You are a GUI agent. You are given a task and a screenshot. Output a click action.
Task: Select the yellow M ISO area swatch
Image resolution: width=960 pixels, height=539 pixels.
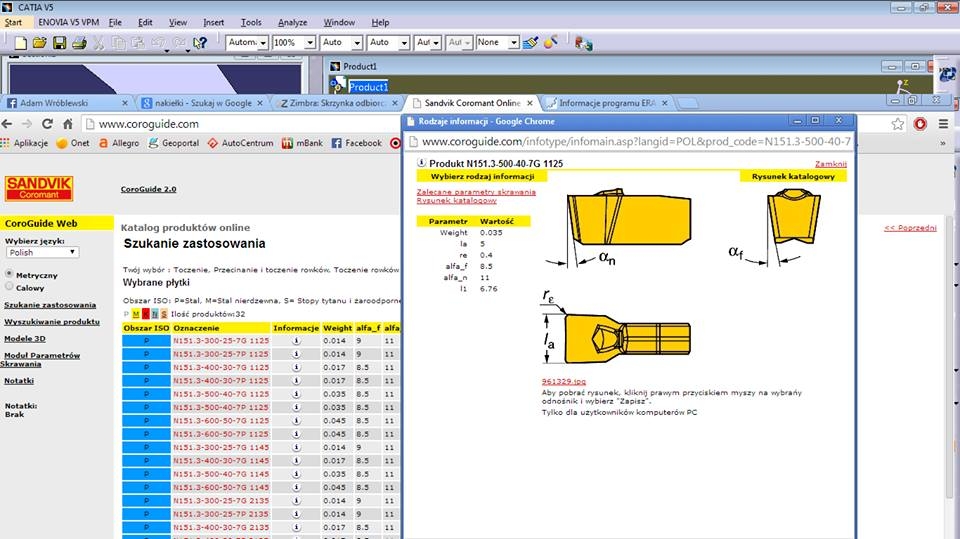click(136, 314)
